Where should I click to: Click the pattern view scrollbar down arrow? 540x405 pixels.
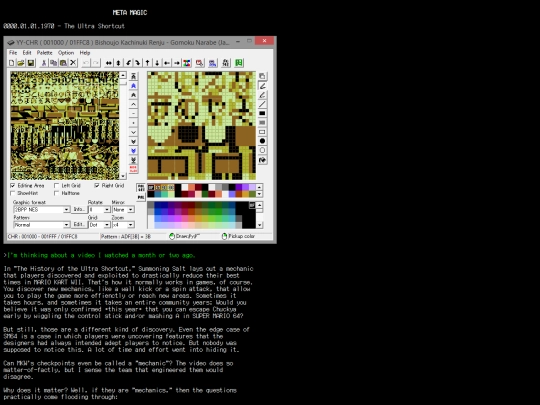(123, 176)
